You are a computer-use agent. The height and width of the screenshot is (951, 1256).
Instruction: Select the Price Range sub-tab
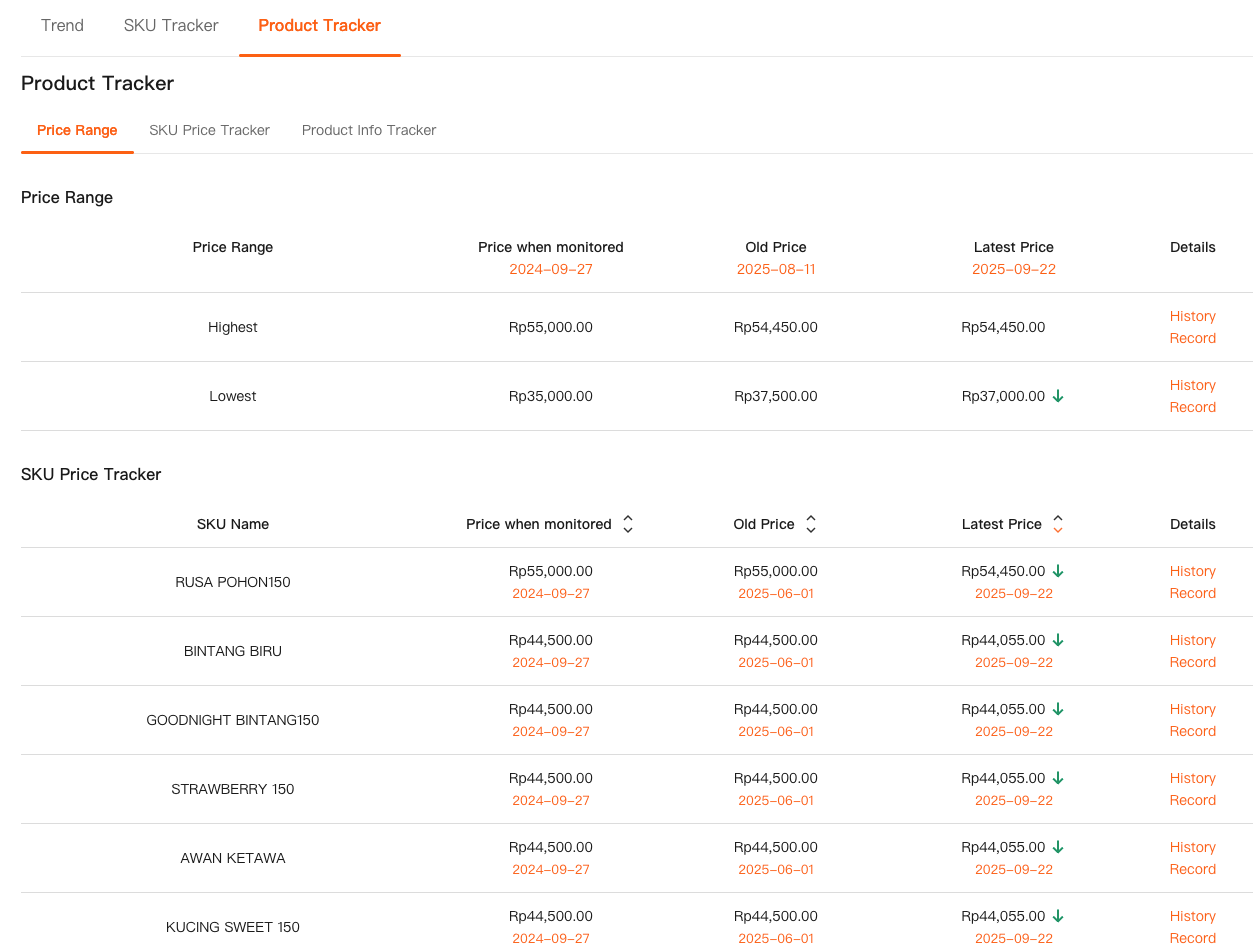tap(77, 130)
